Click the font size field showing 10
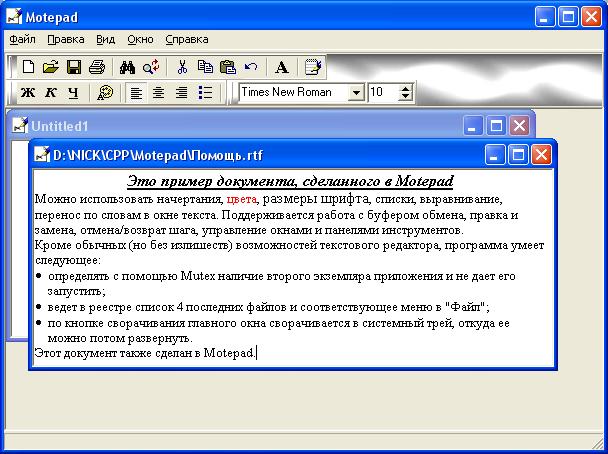 [383, 92]
